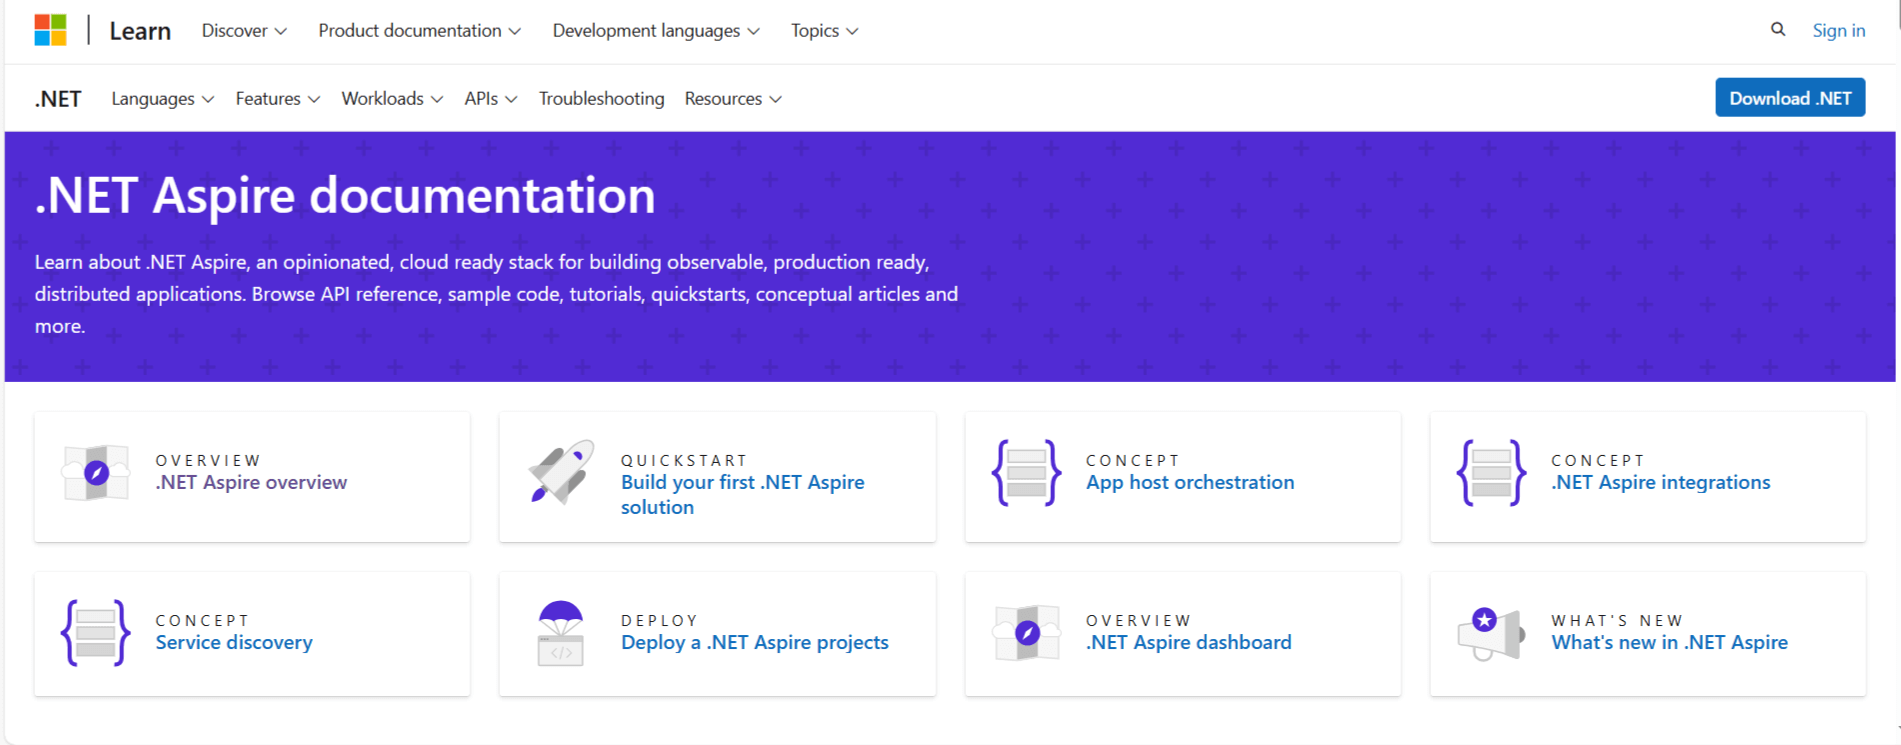Click the WHAT'S NEW label text
The width and height of the screenshot is (1901, 745).
pyautogui.click(x=1617, y=621)
